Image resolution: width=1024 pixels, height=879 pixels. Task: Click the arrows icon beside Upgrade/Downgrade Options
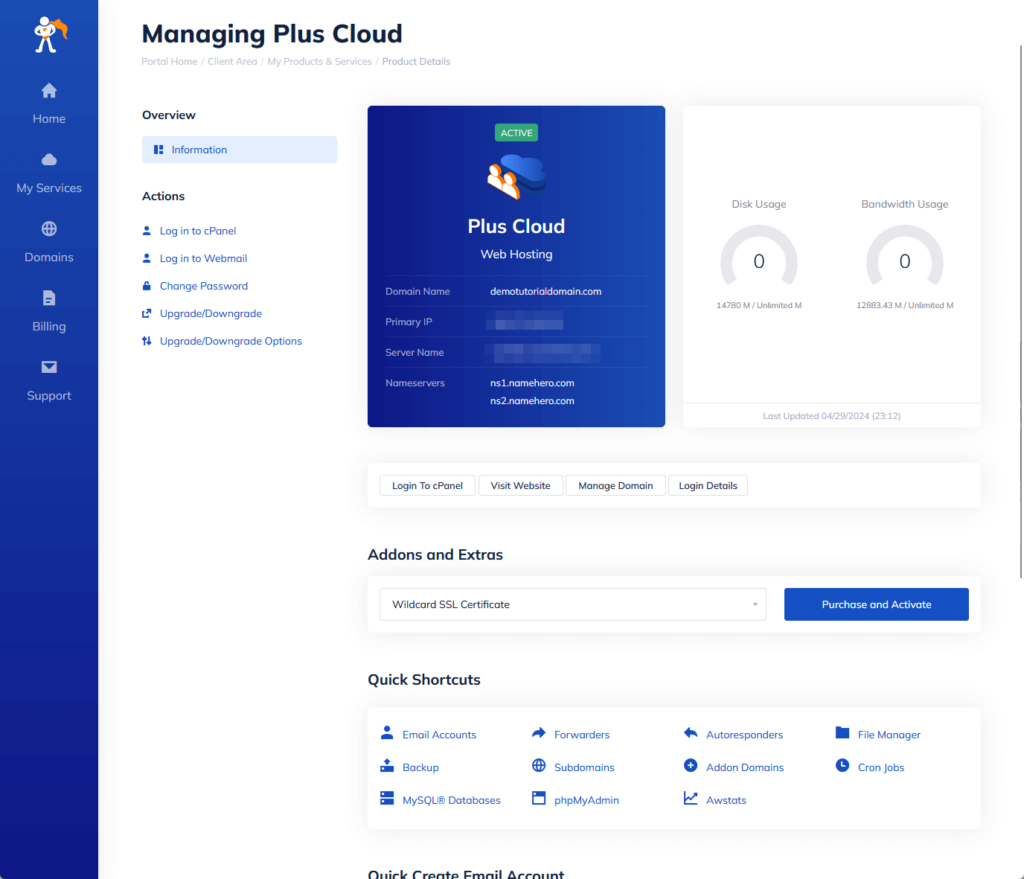point(146,341)
